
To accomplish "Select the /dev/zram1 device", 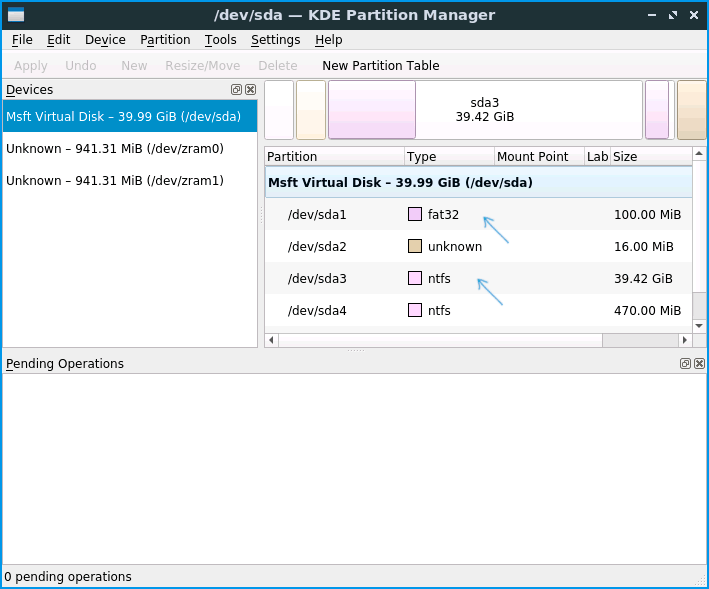I will click(x=130, y=180).
